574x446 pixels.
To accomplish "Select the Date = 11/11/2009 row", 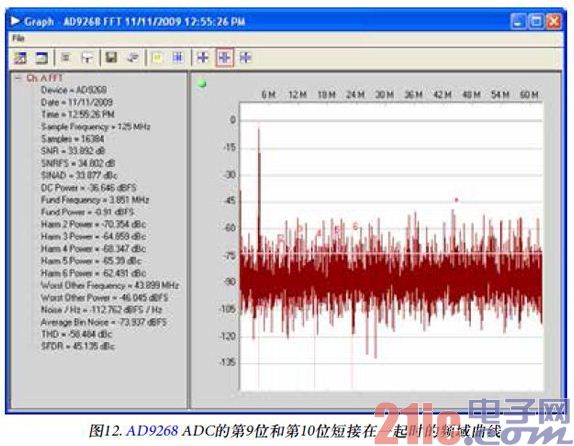I will (77, 102).
